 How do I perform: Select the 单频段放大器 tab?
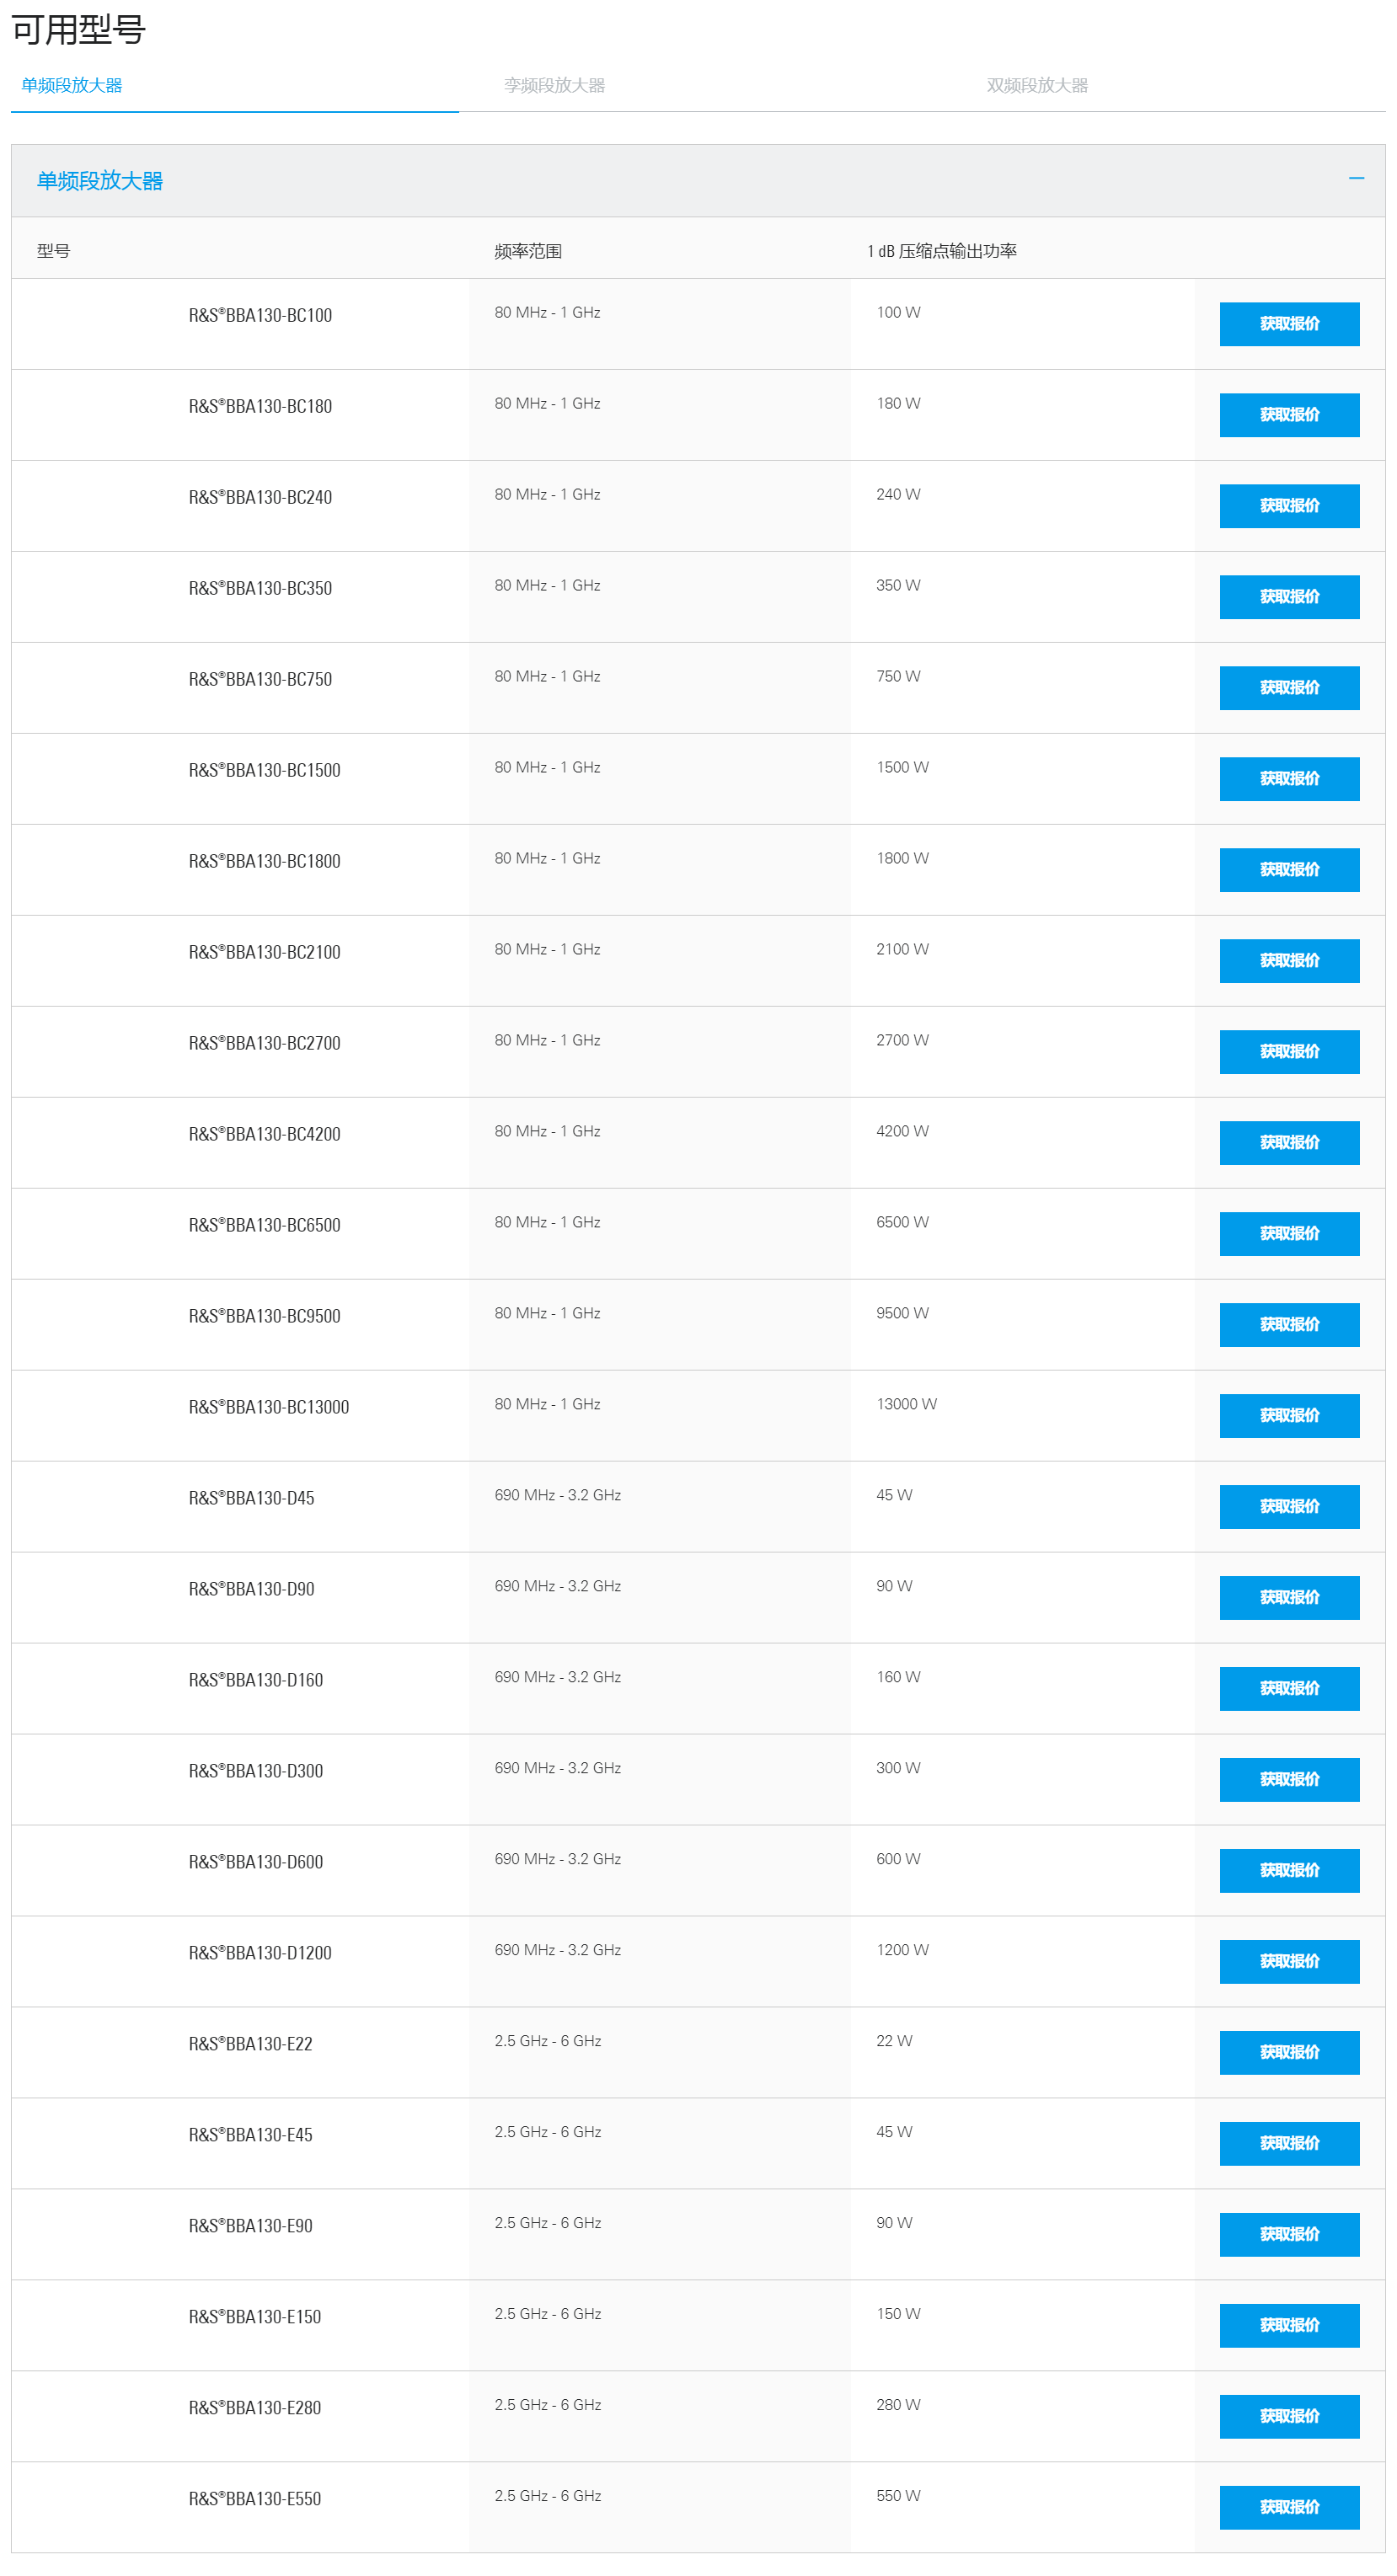(x=72, y=85)
